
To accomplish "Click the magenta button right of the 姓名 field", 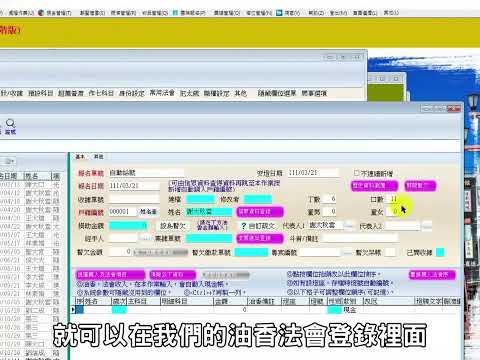I will 260,212.
